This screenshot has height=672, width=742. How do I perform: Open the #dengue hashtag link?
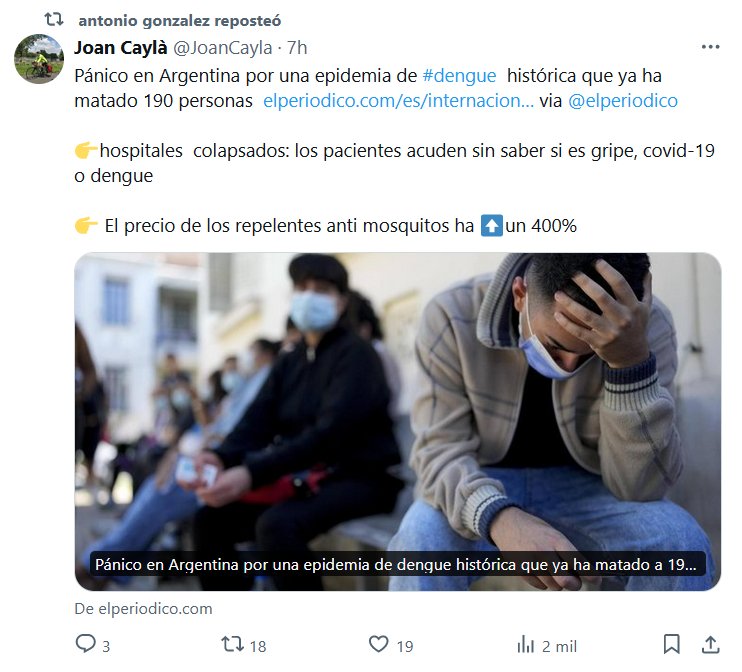pos(459,76)
